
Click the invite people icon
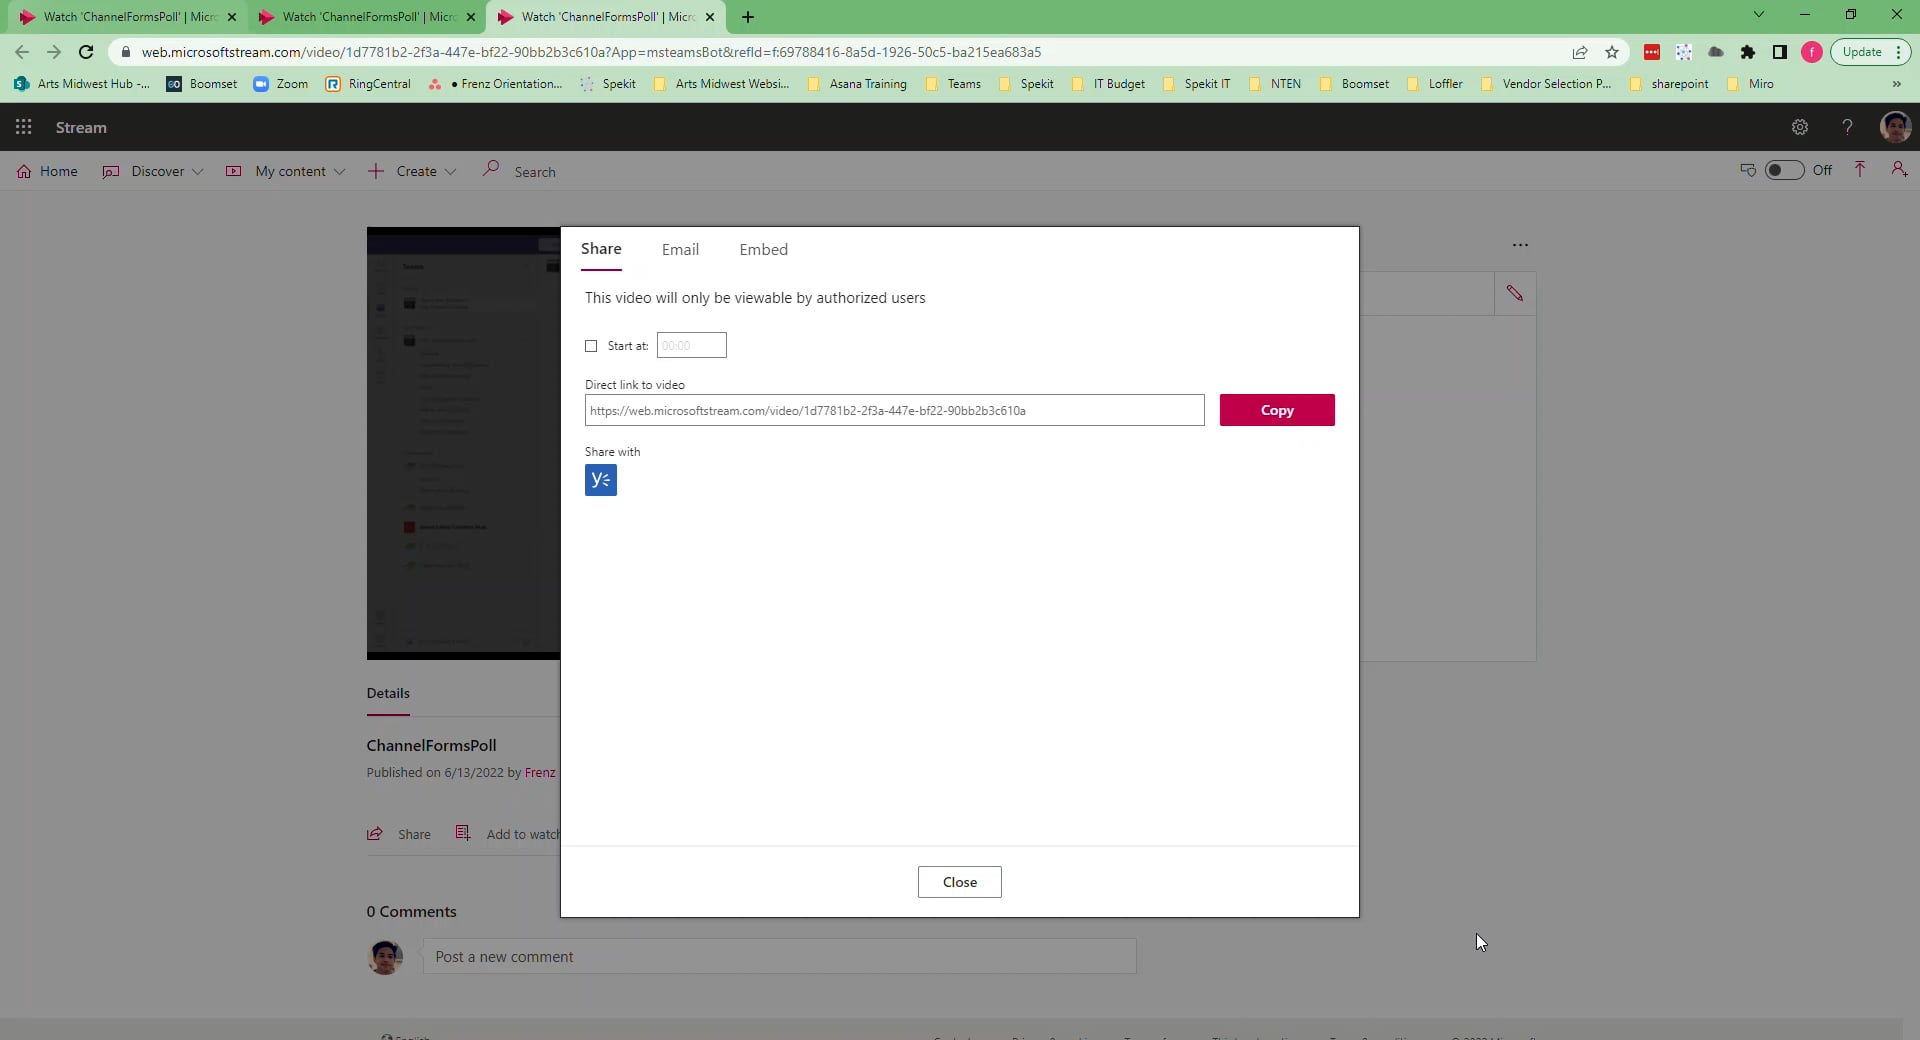(x=1899, y=170)
